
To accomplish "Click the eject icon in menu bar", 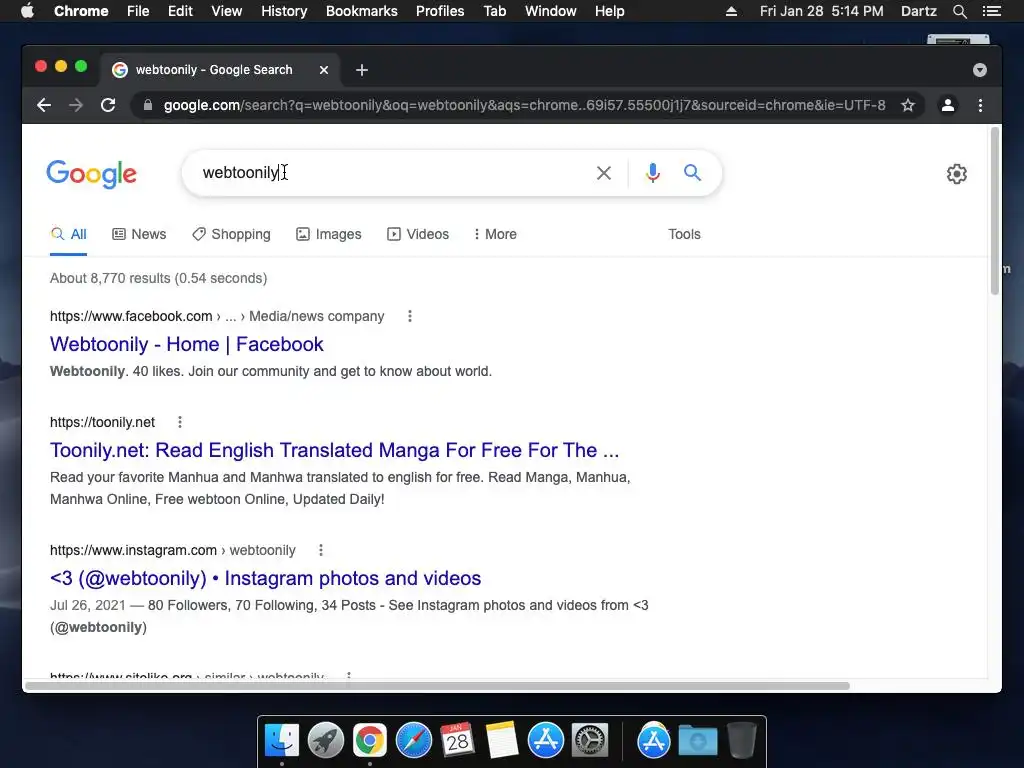I will [x=731, y=11].
